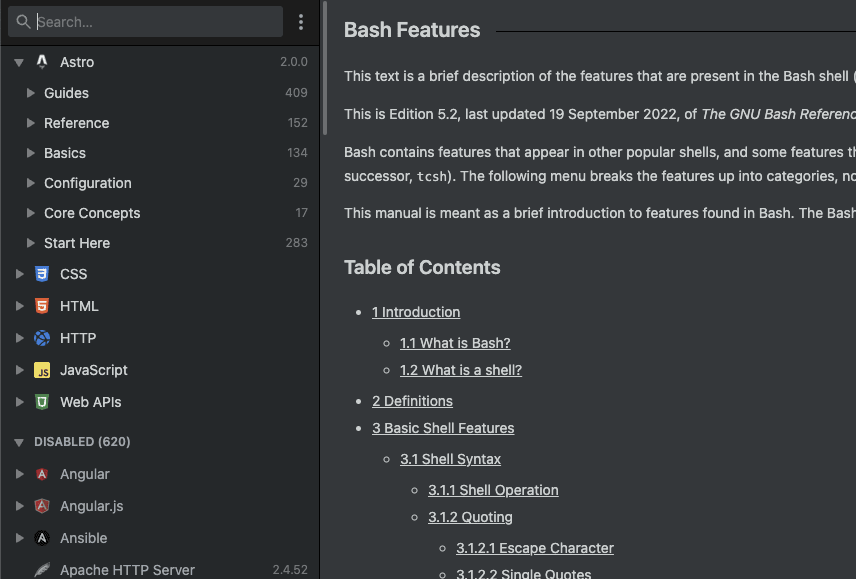Open the three-dot options menu
The width and height of the screenshot is (856, 579).
(301, 22)
